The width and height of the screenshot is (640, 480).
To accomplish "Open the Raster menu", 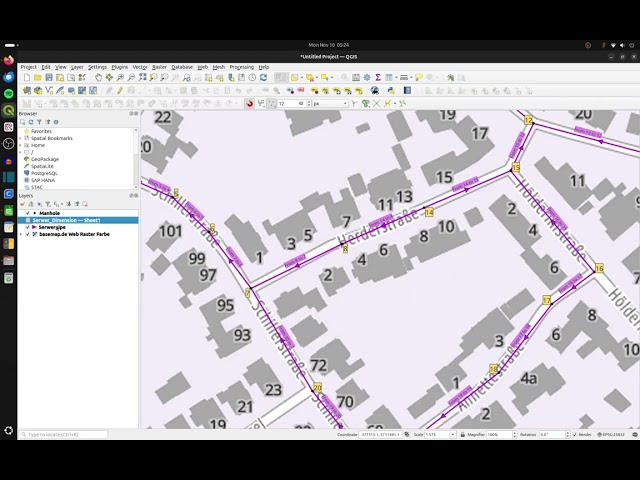I will 159,67.
